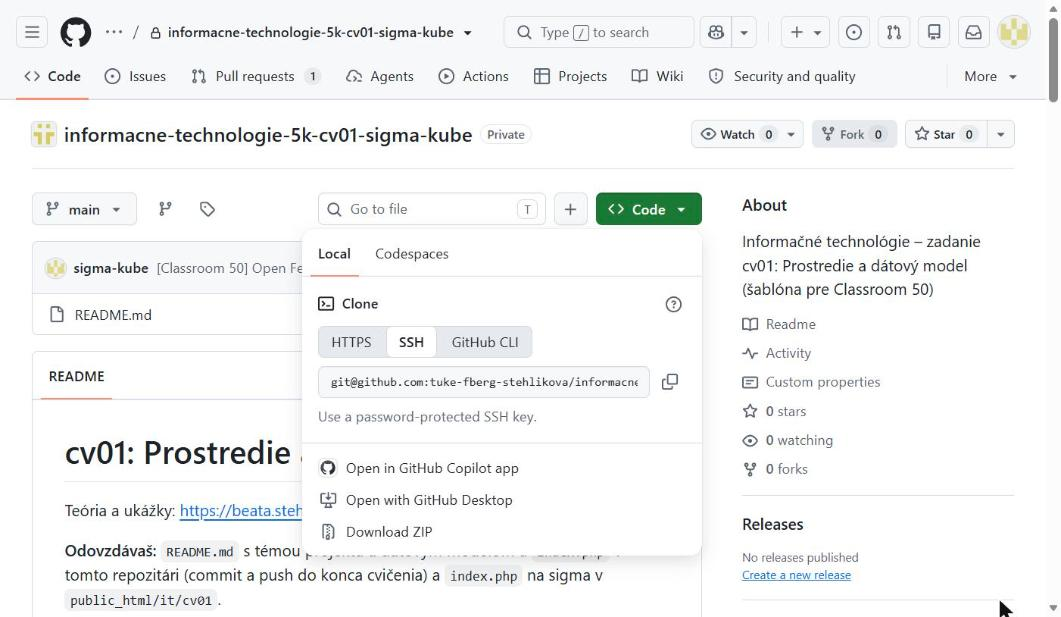View tags via tag icon
The width and height of the screenshot is (1061, 617).
[207, 210]
